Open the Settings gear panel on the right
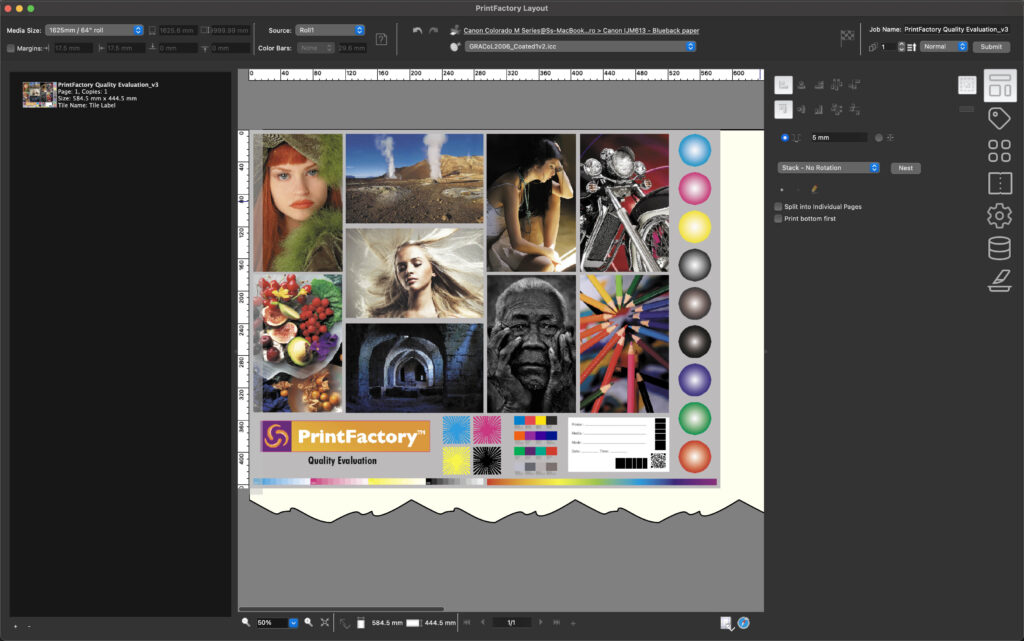 pos(999,212)
